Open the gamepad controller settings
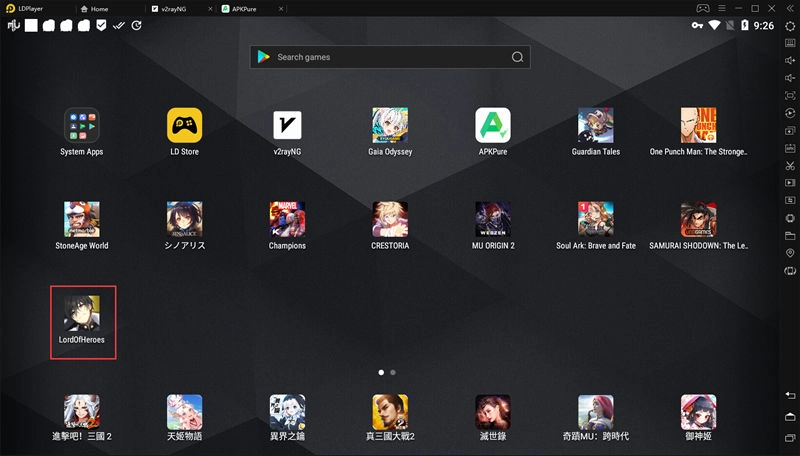800x456 pixels. (x=703, y=8)
